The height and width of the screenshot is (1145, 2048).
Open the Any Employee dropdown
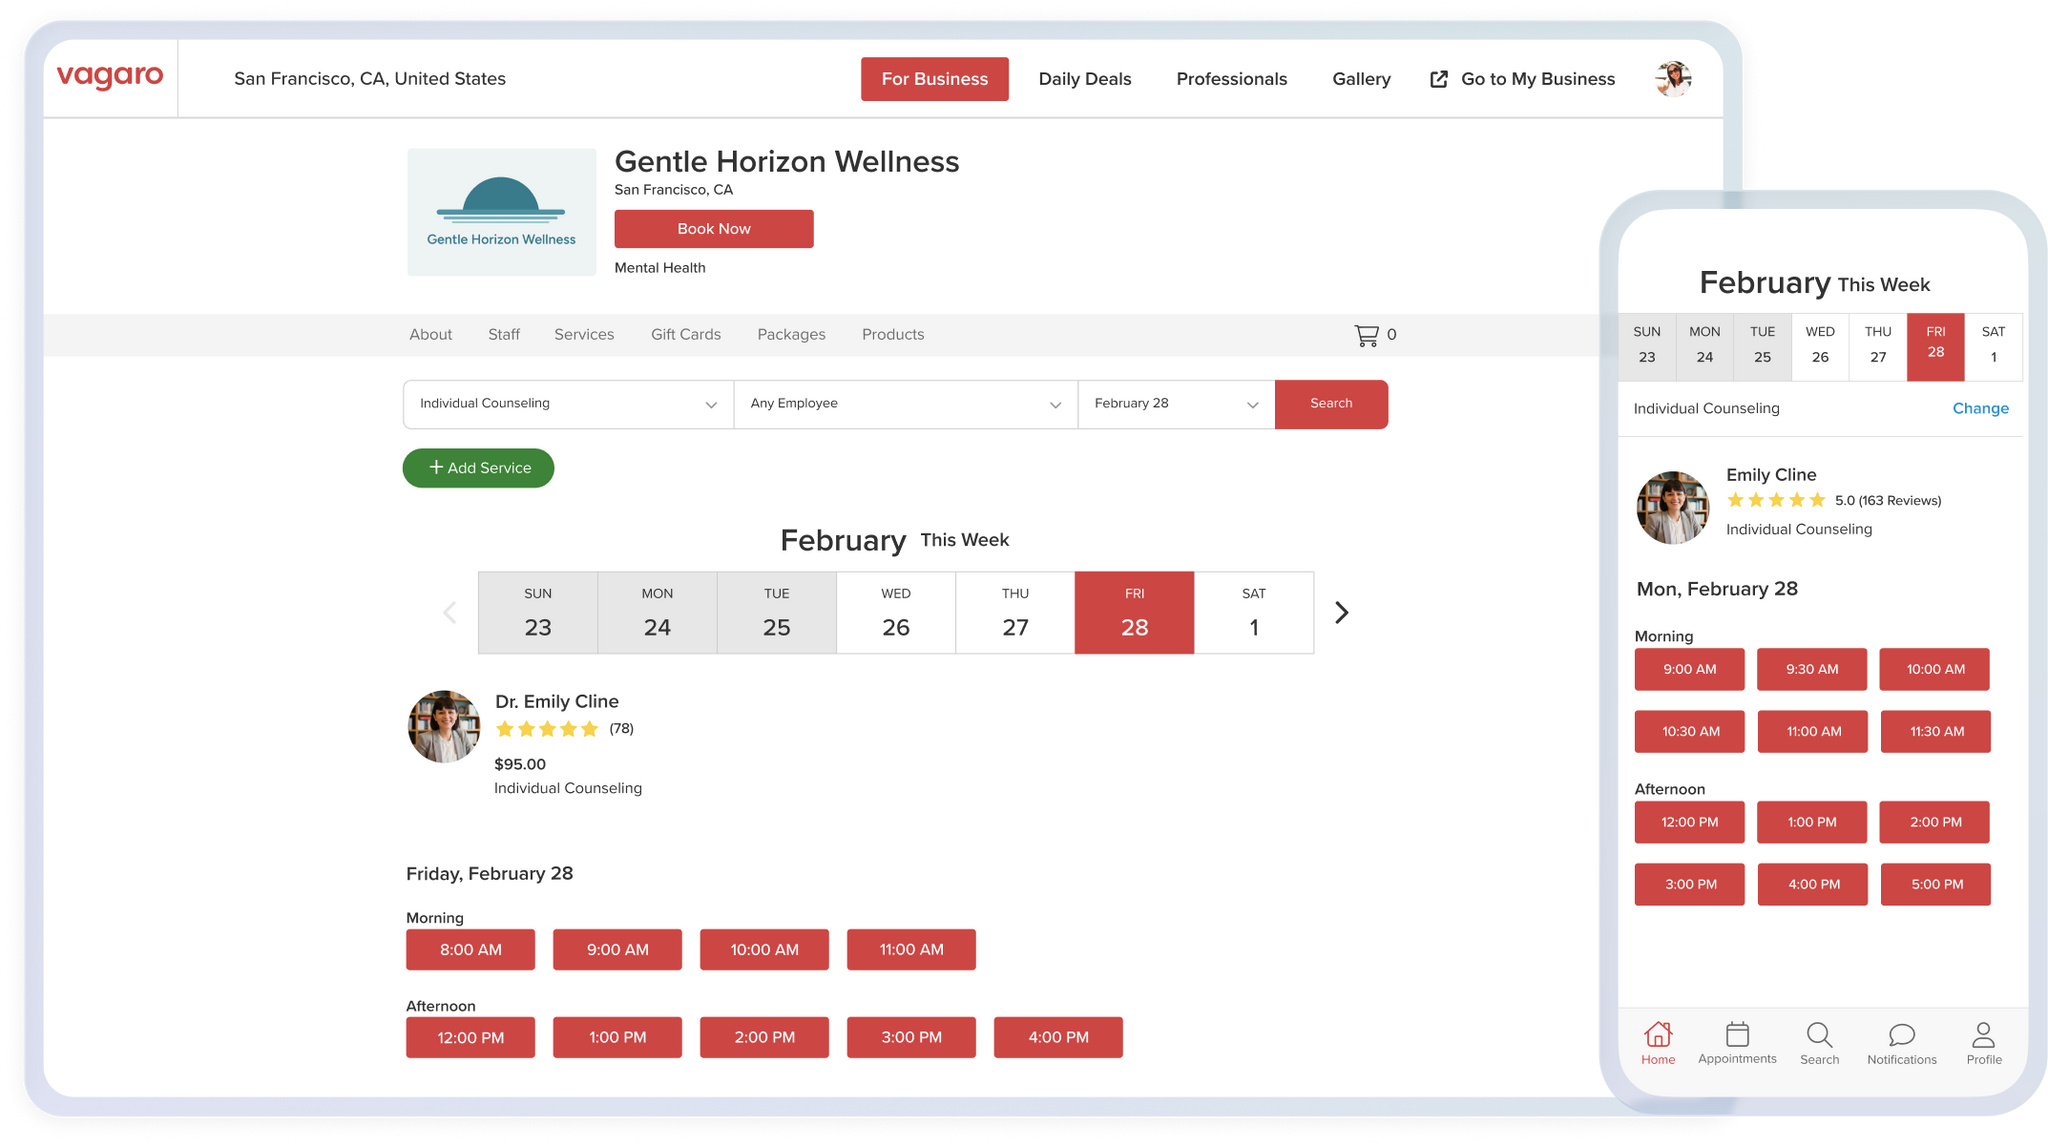[x=906, y=404]
